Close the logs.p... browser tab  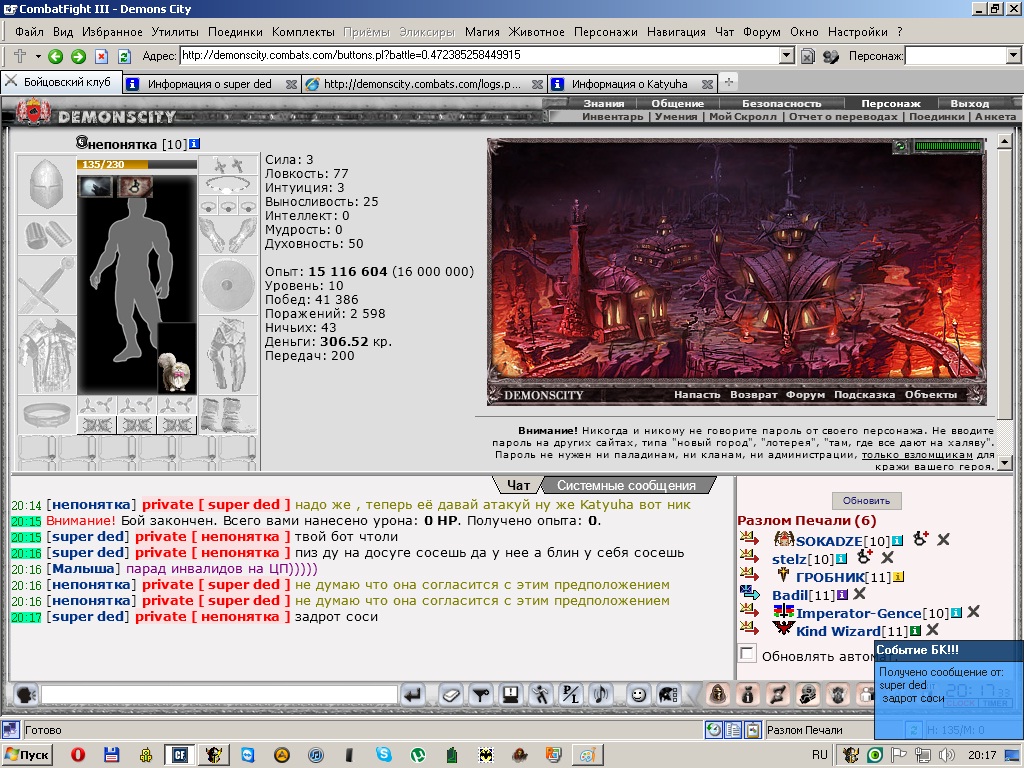(x=537, y=84)
